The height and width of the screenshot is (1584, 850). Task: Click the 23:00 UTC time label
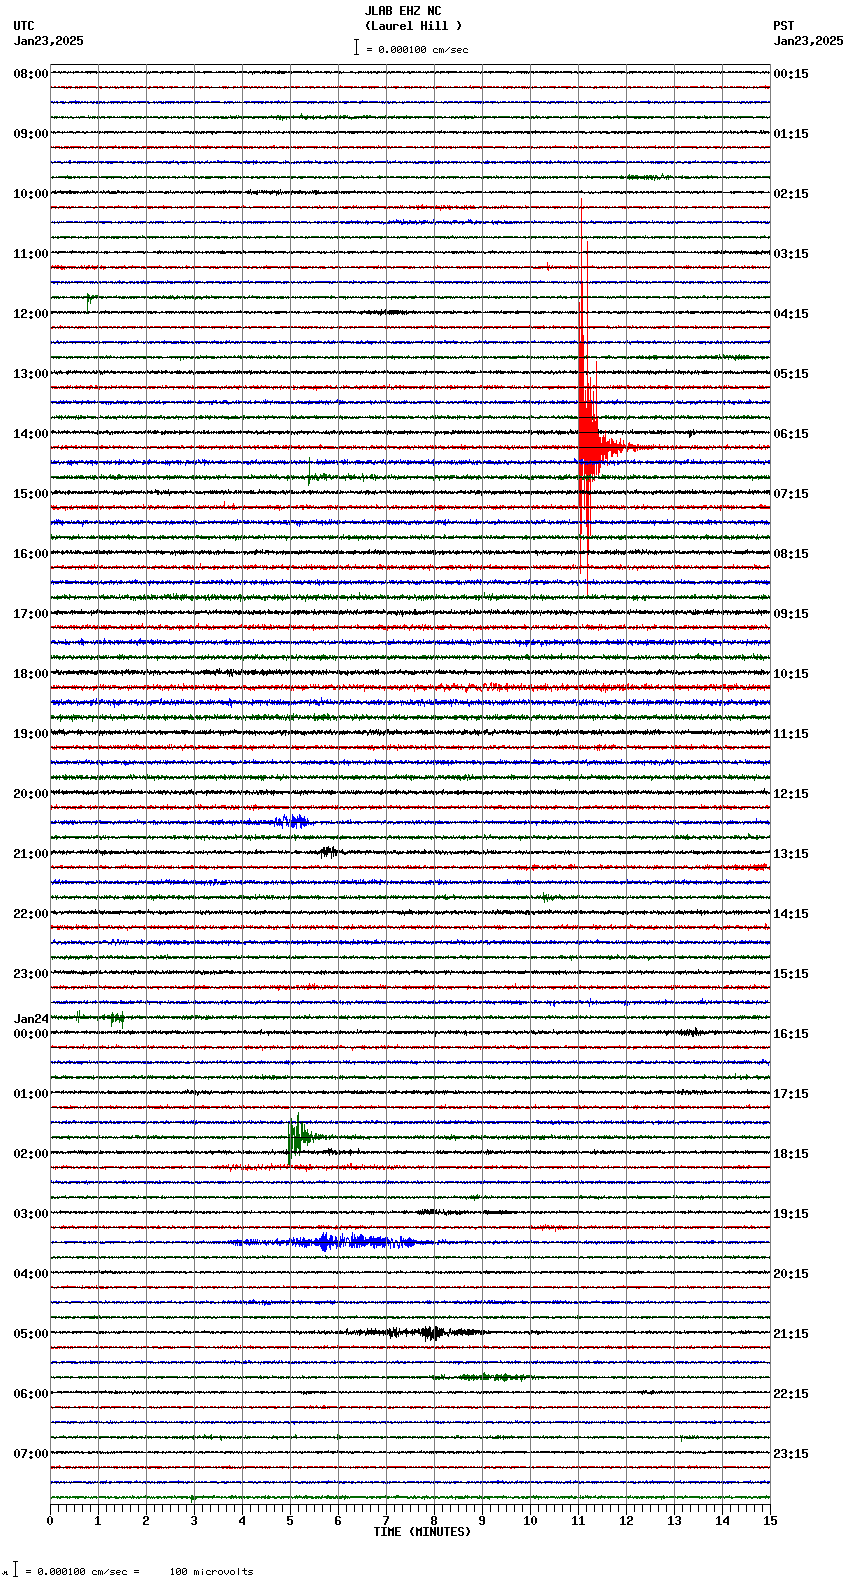31,974
